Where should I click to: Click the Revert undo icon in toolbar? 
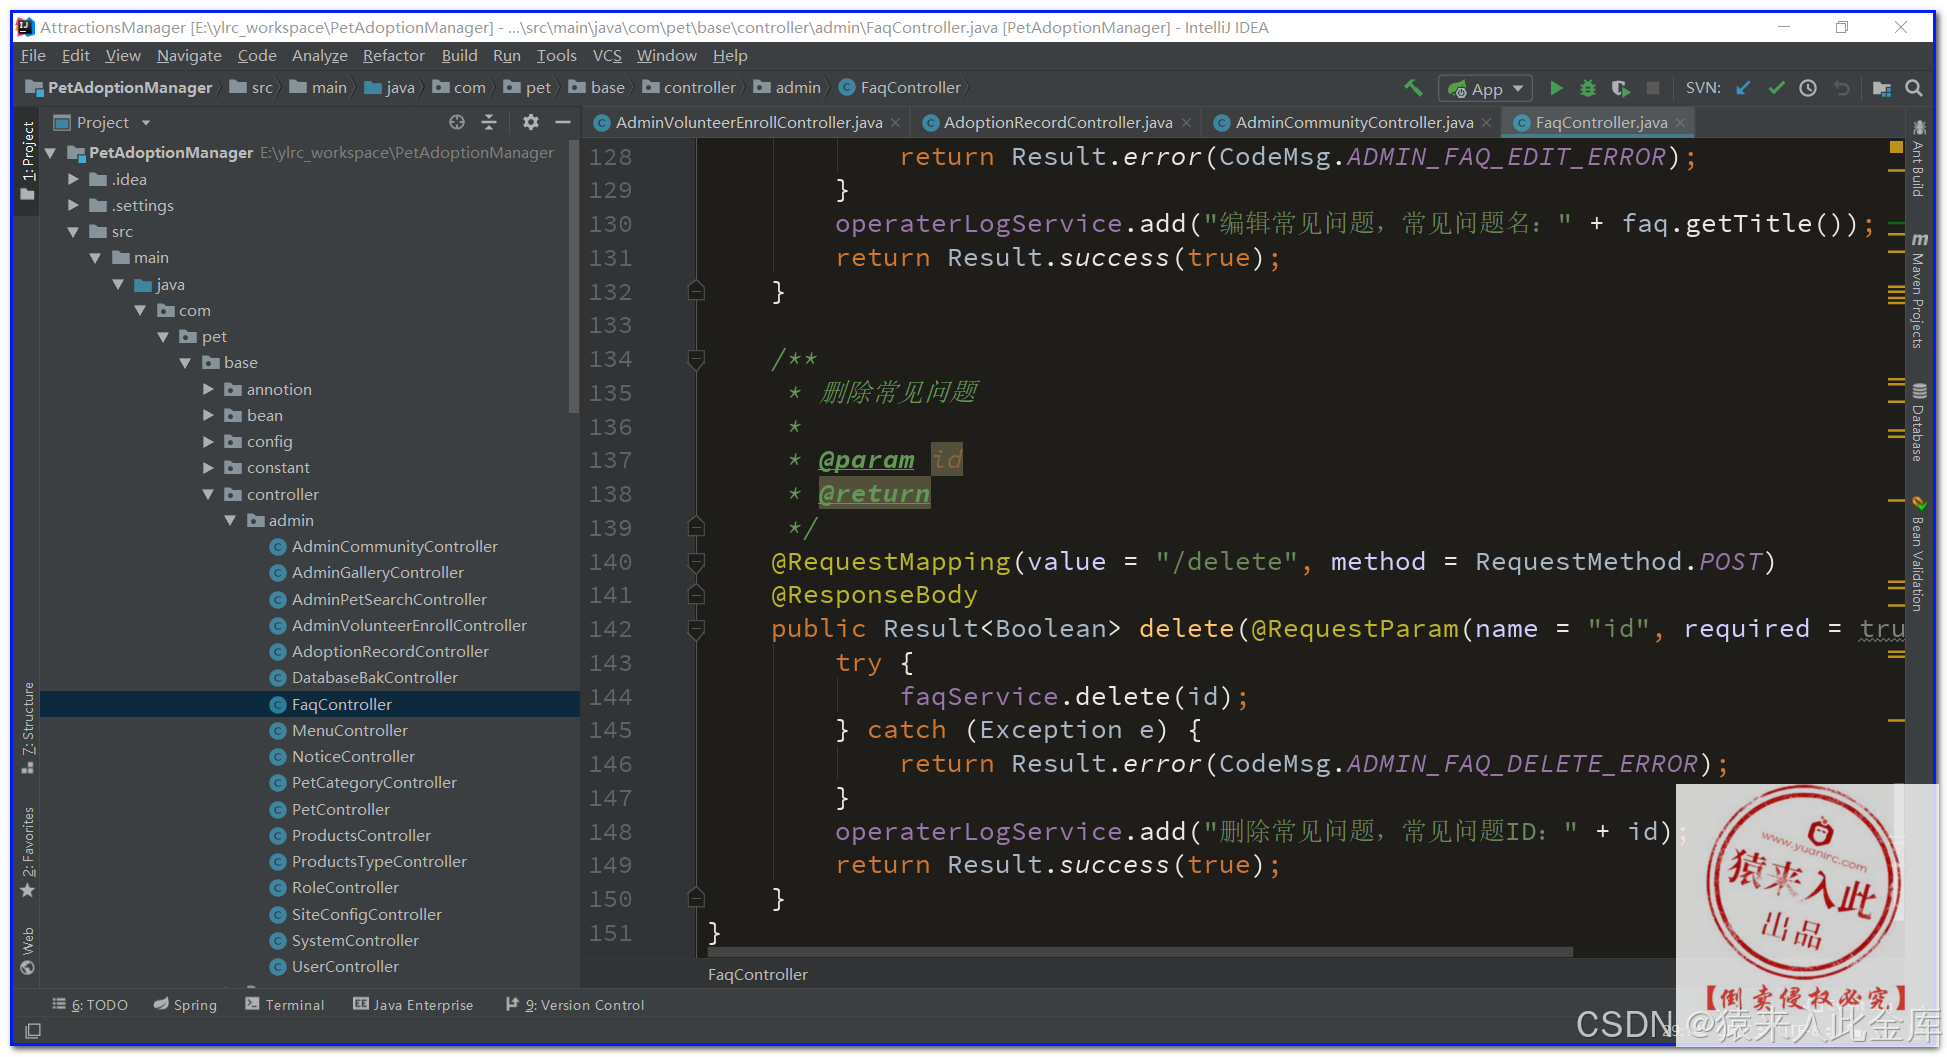coord(1841,88)
